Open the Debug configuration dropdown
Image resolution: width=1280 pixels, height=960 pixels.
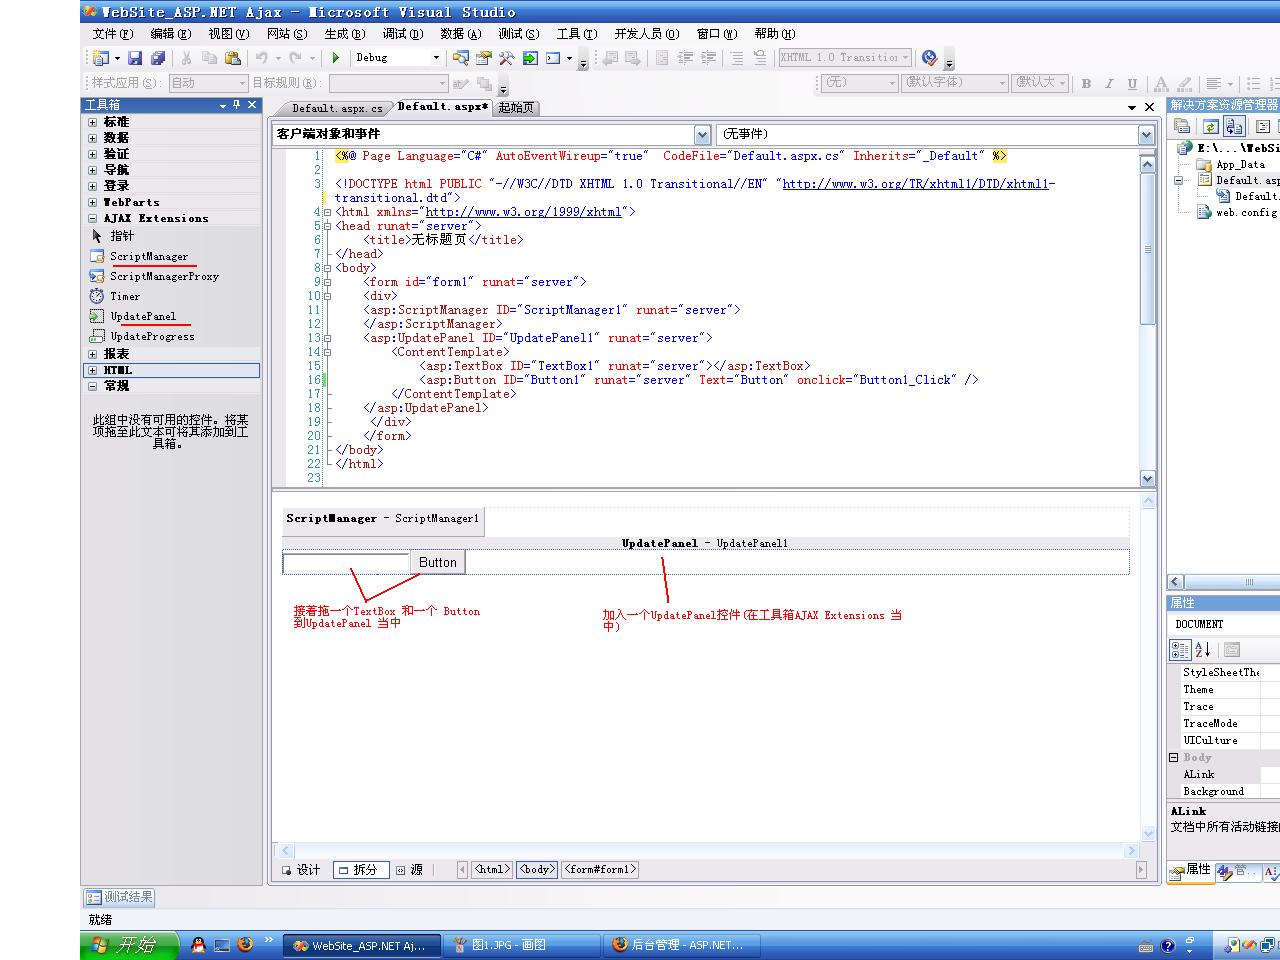[x=436, y=58]
